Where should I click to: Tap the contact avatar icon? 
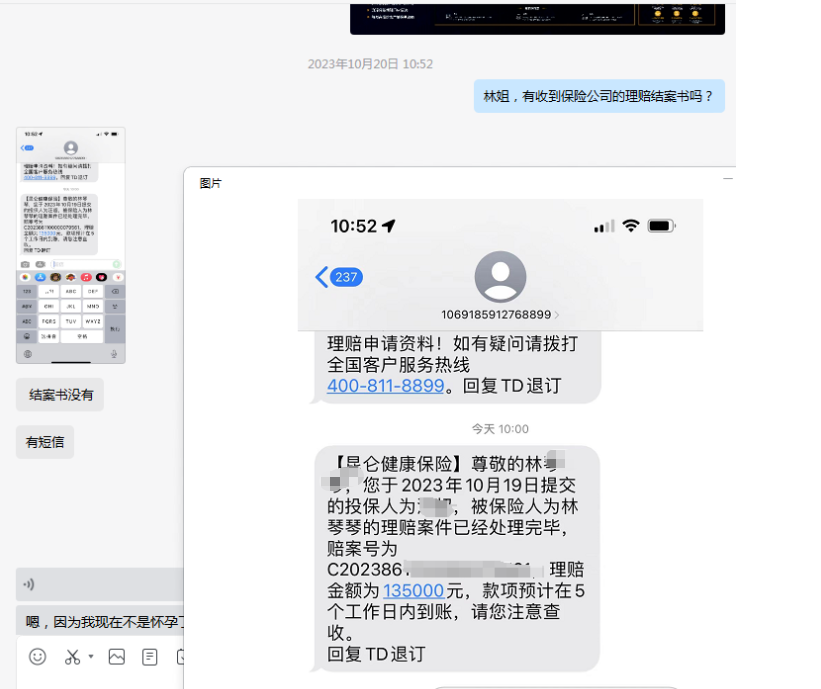(x=501, y=276)
